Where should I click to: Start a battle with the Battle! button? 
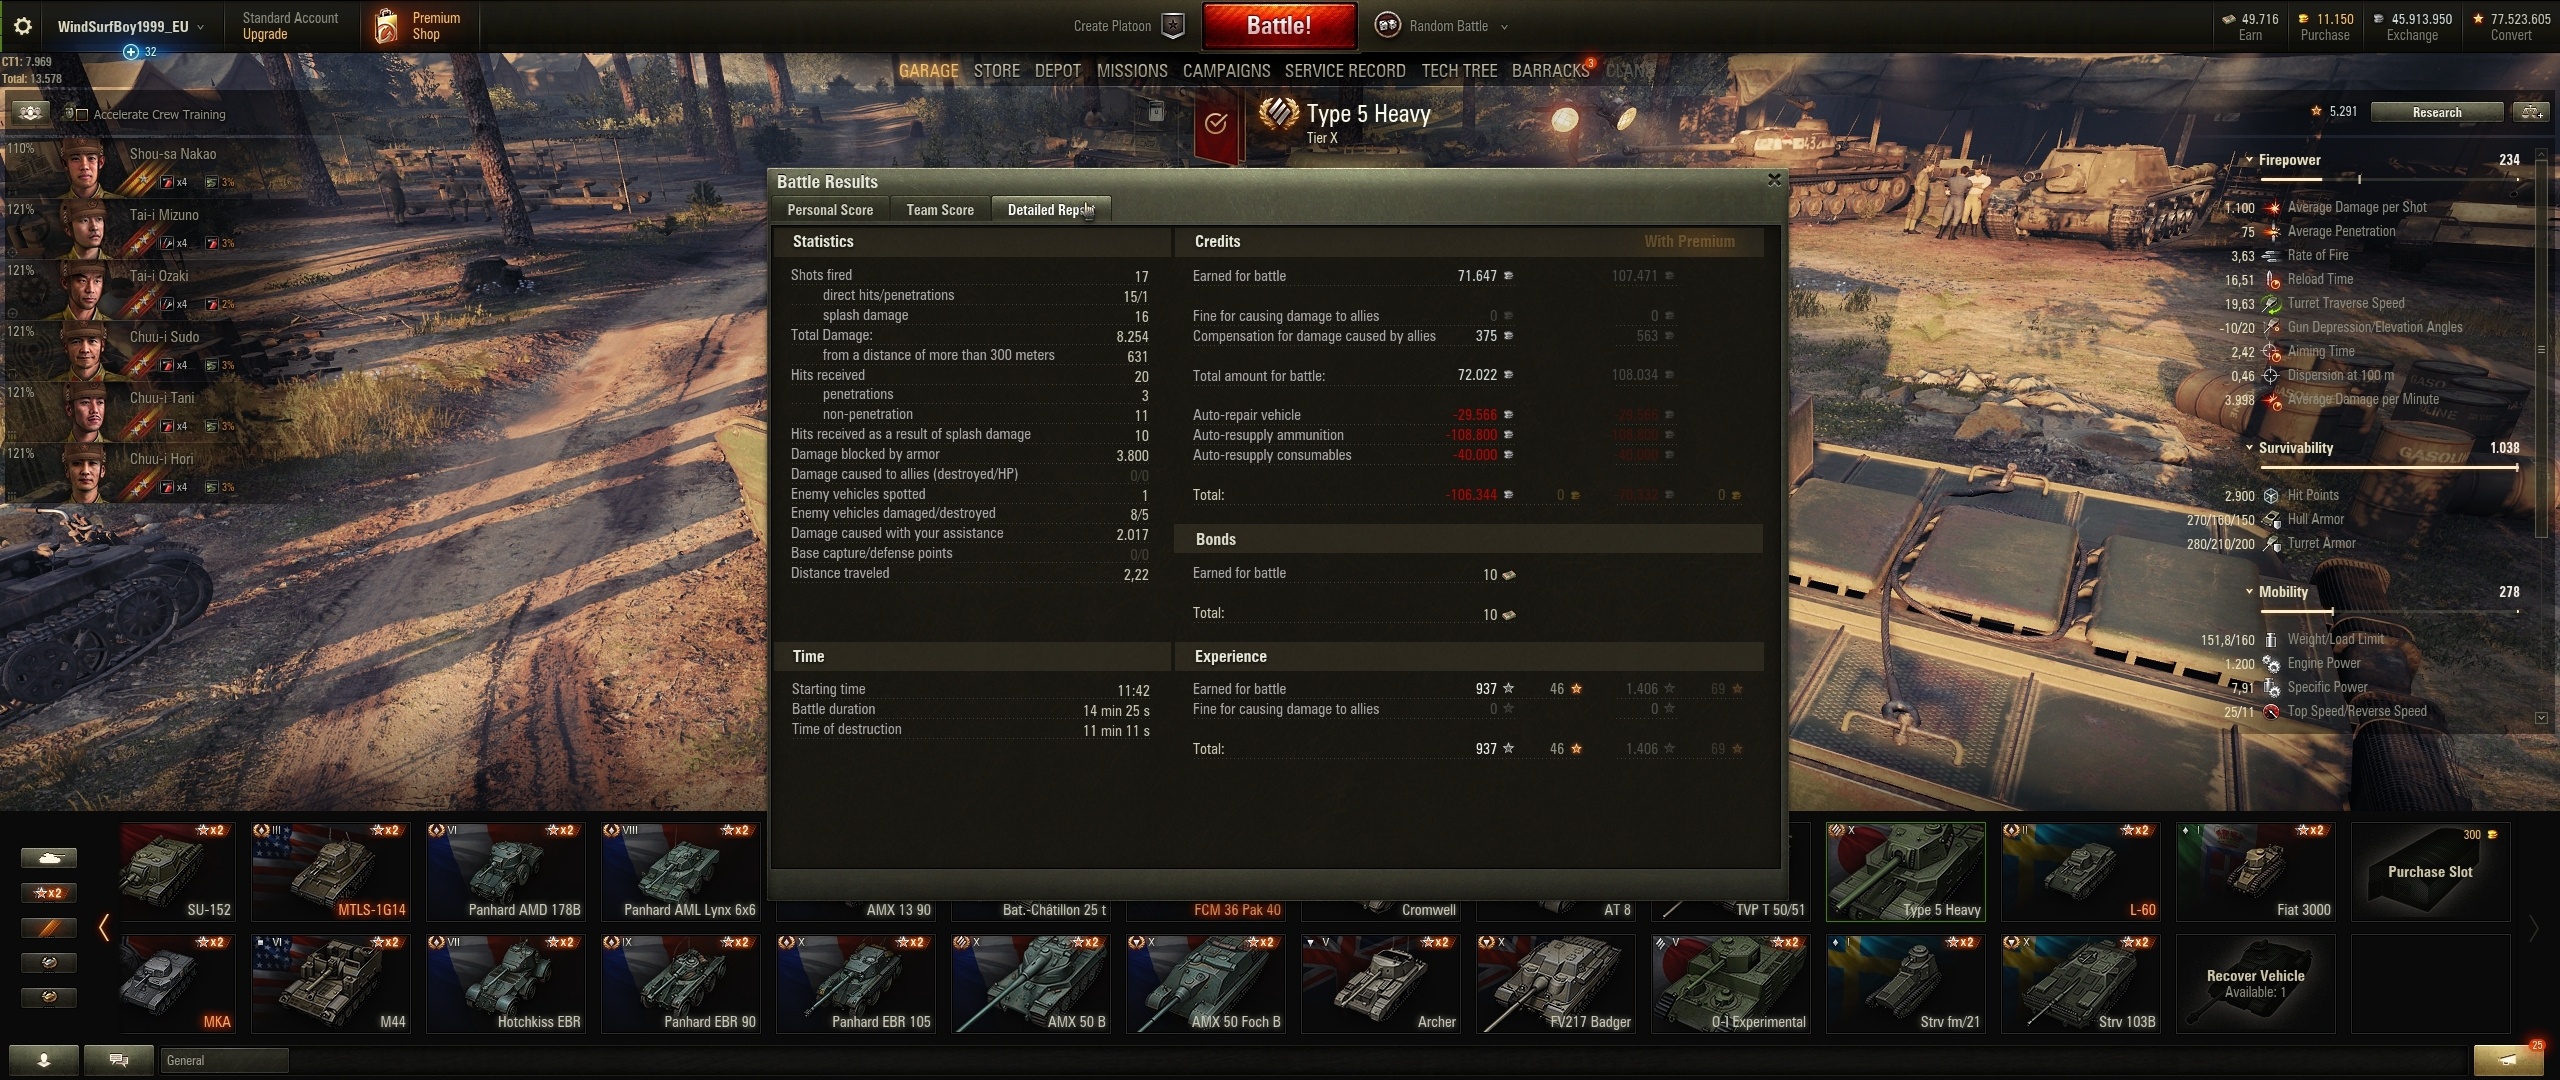pyautogui.click(x=1279, y=26)
